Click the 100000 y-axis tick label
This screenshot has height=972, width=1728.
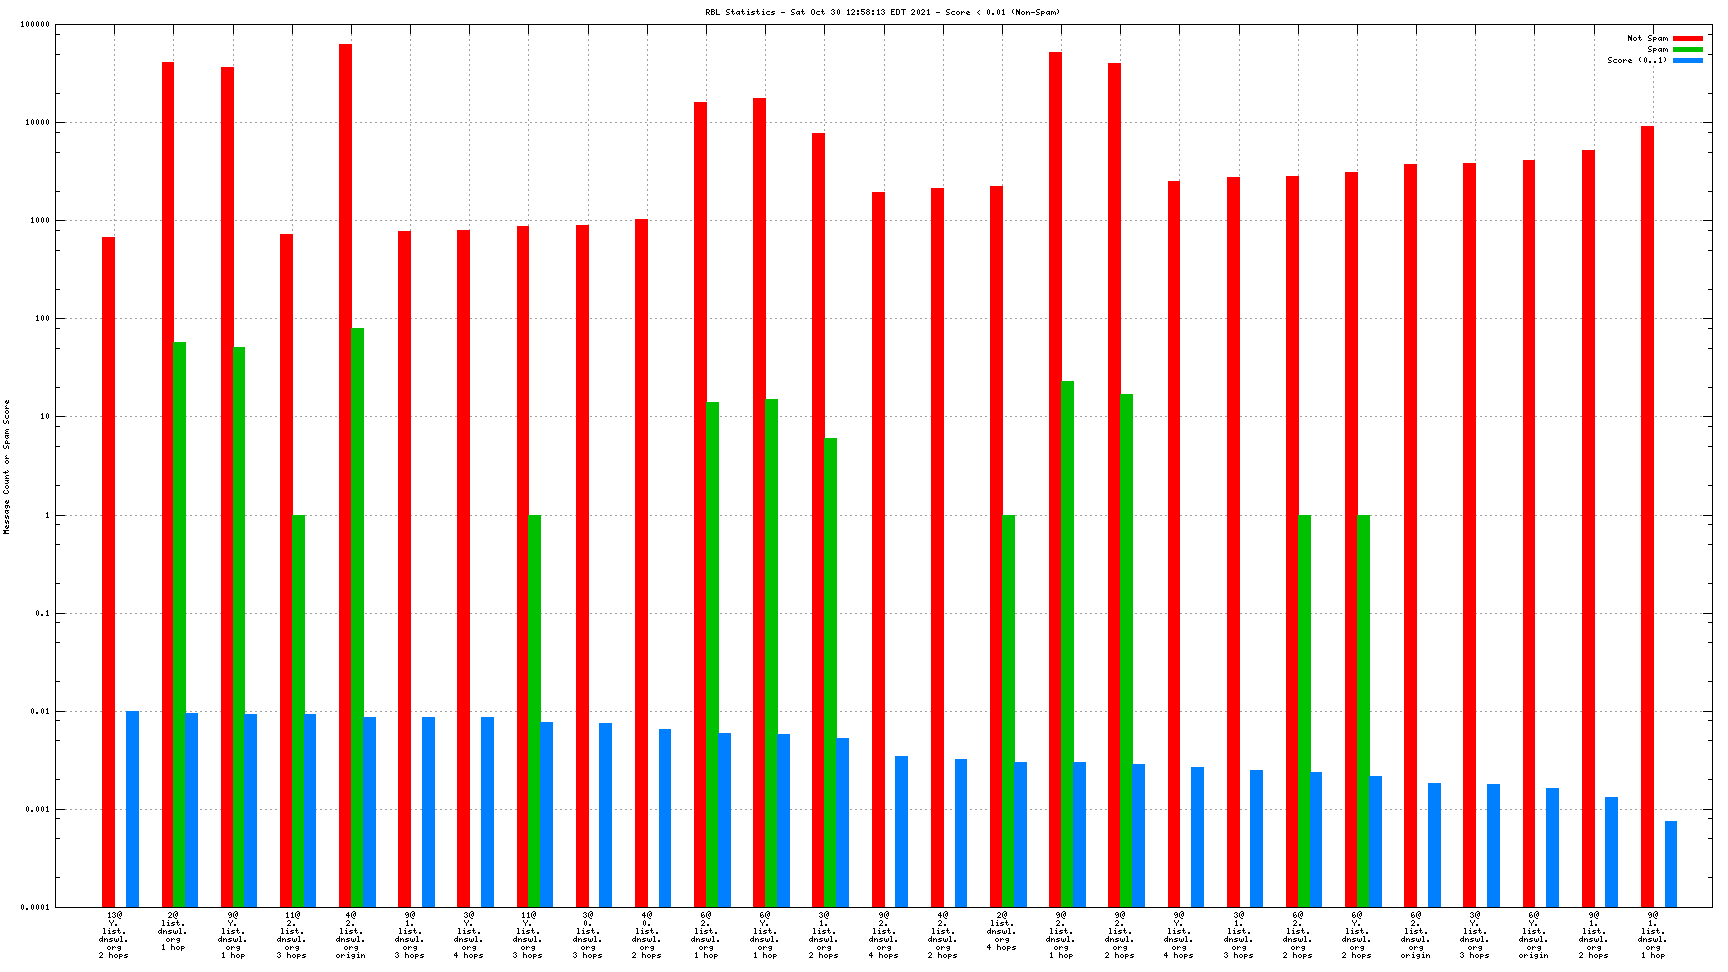tap(35, 25)
